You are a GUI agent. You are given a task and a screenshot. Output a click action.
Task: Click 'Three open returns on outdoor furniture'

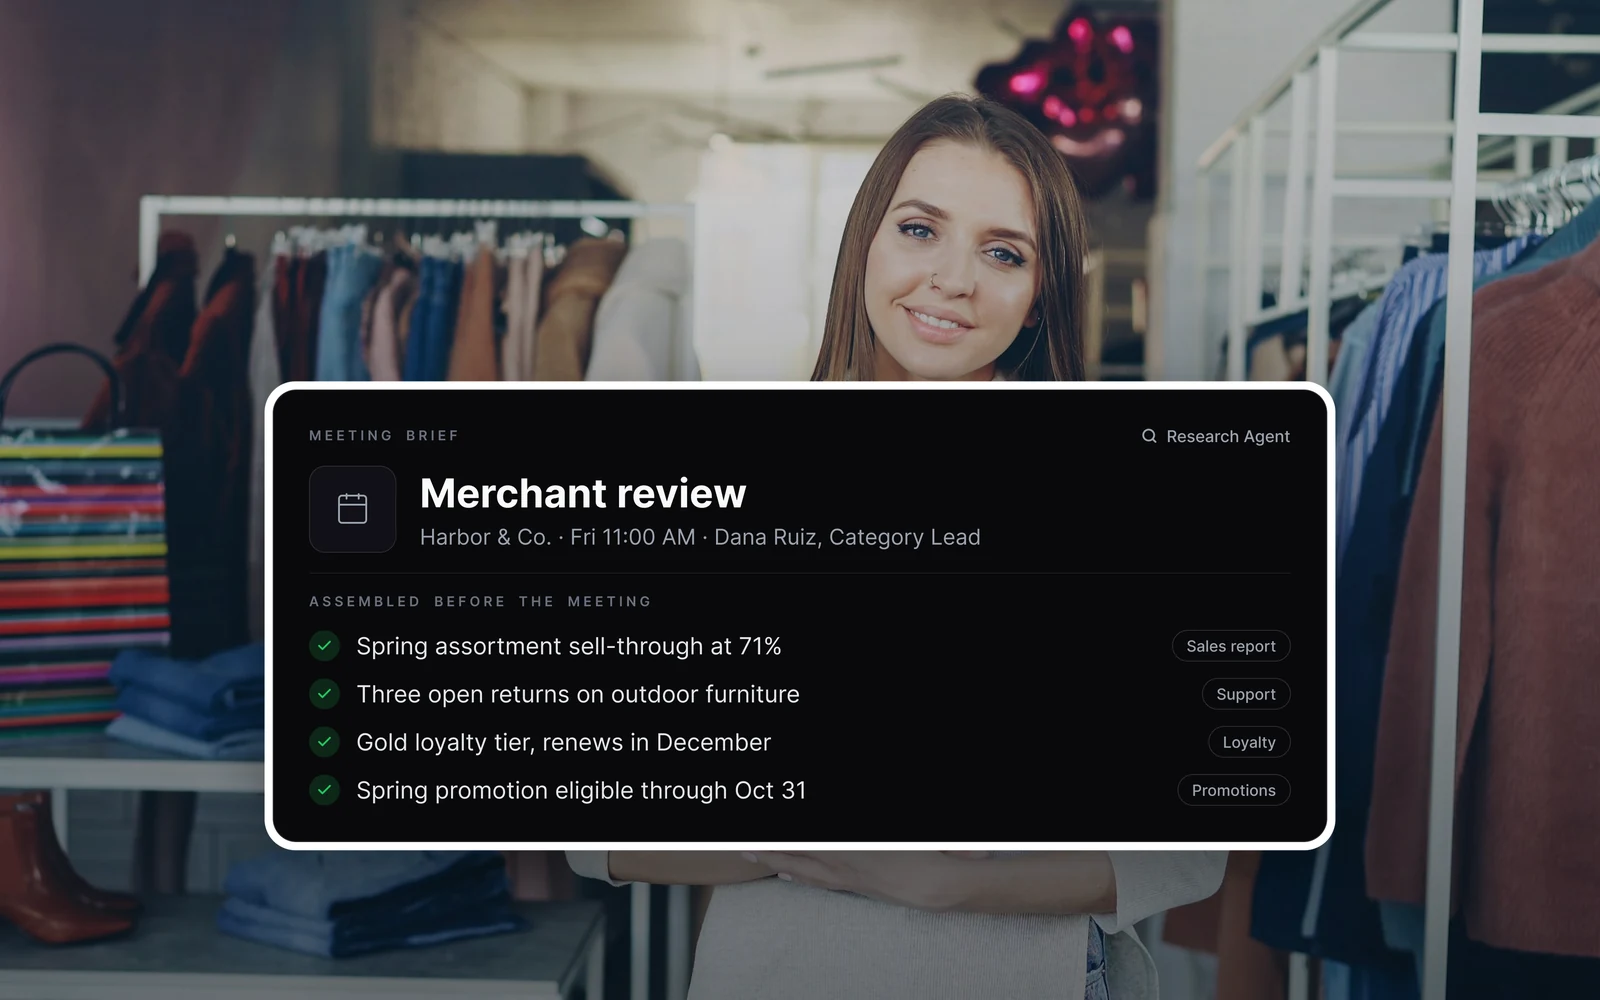[x=578, y=694]
